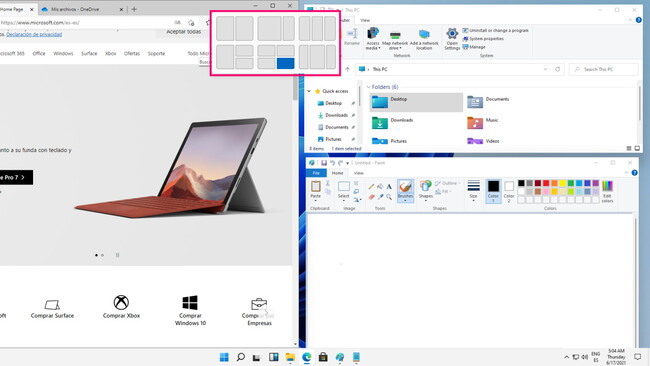Pause the carousel slideshow
Screen dimensions: 650x366
click(117, 255)
